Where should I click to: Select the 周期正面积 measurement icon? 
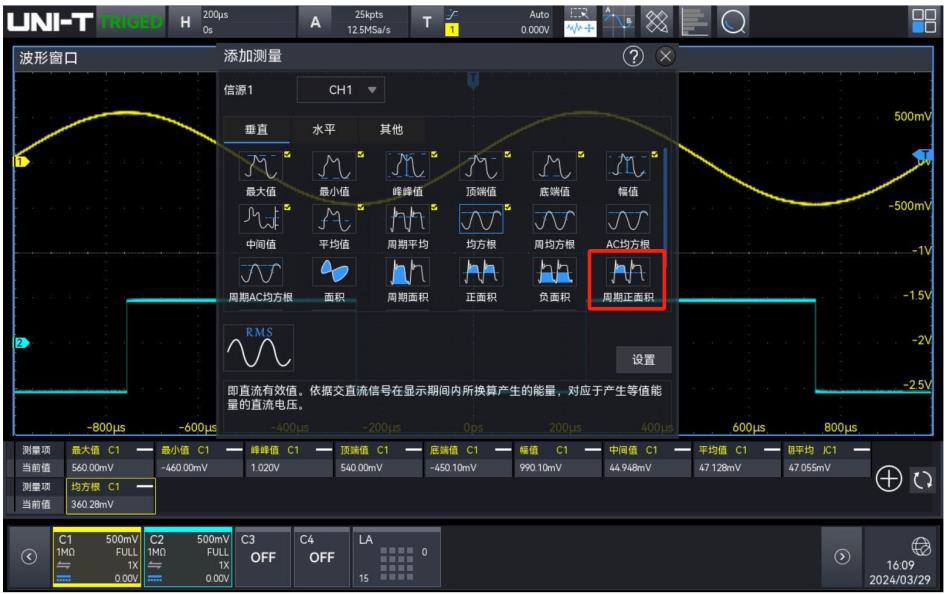pyautogui.click(x=627, y=273)
